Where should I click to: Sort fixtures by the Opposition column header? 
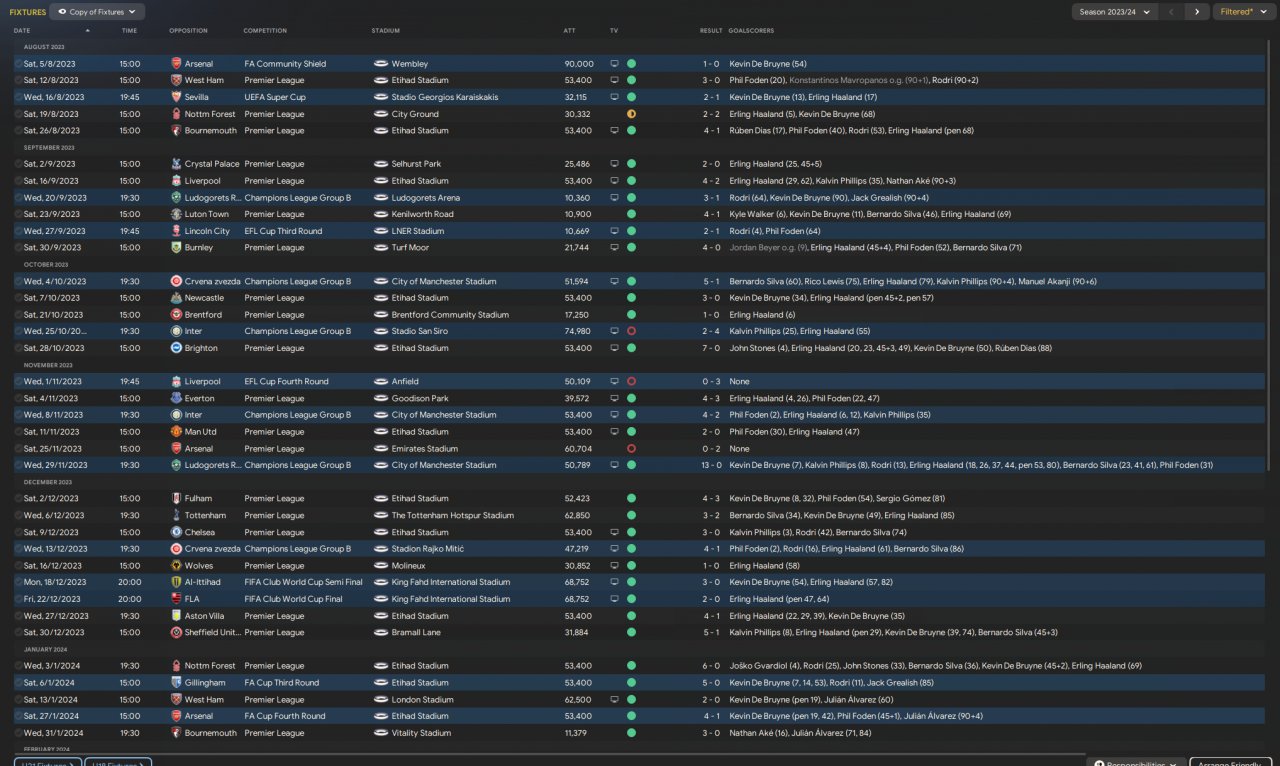[x=189, y=31]
